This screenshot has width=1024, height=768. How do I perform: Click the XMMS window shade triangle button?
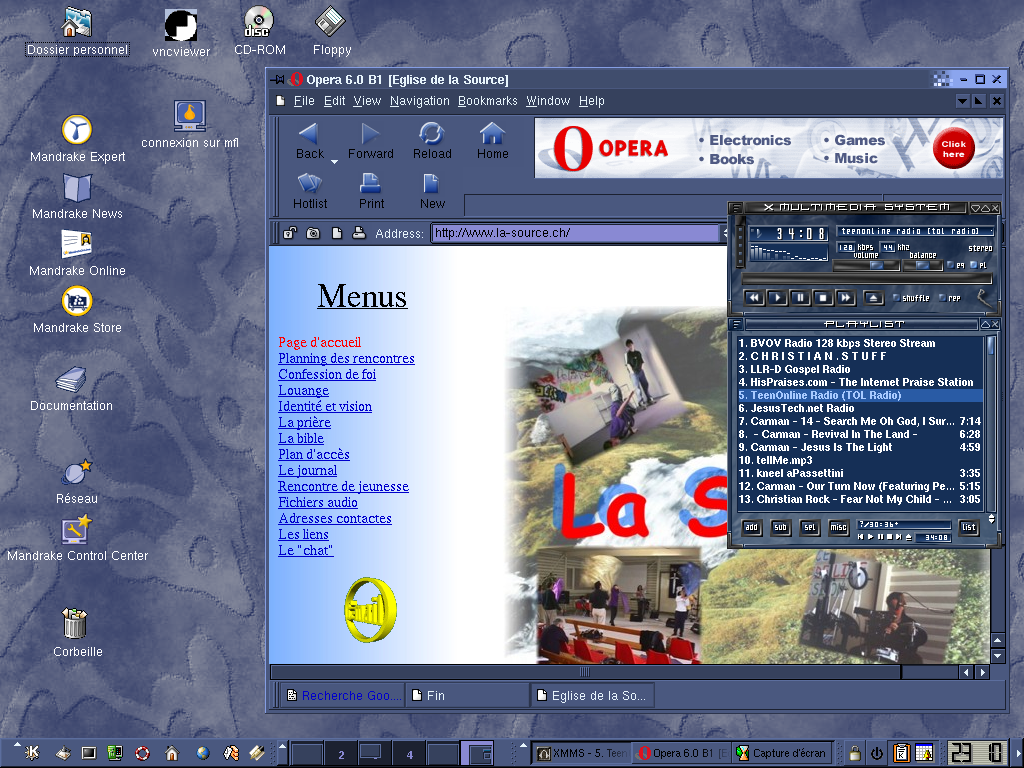tap(984, 208)
